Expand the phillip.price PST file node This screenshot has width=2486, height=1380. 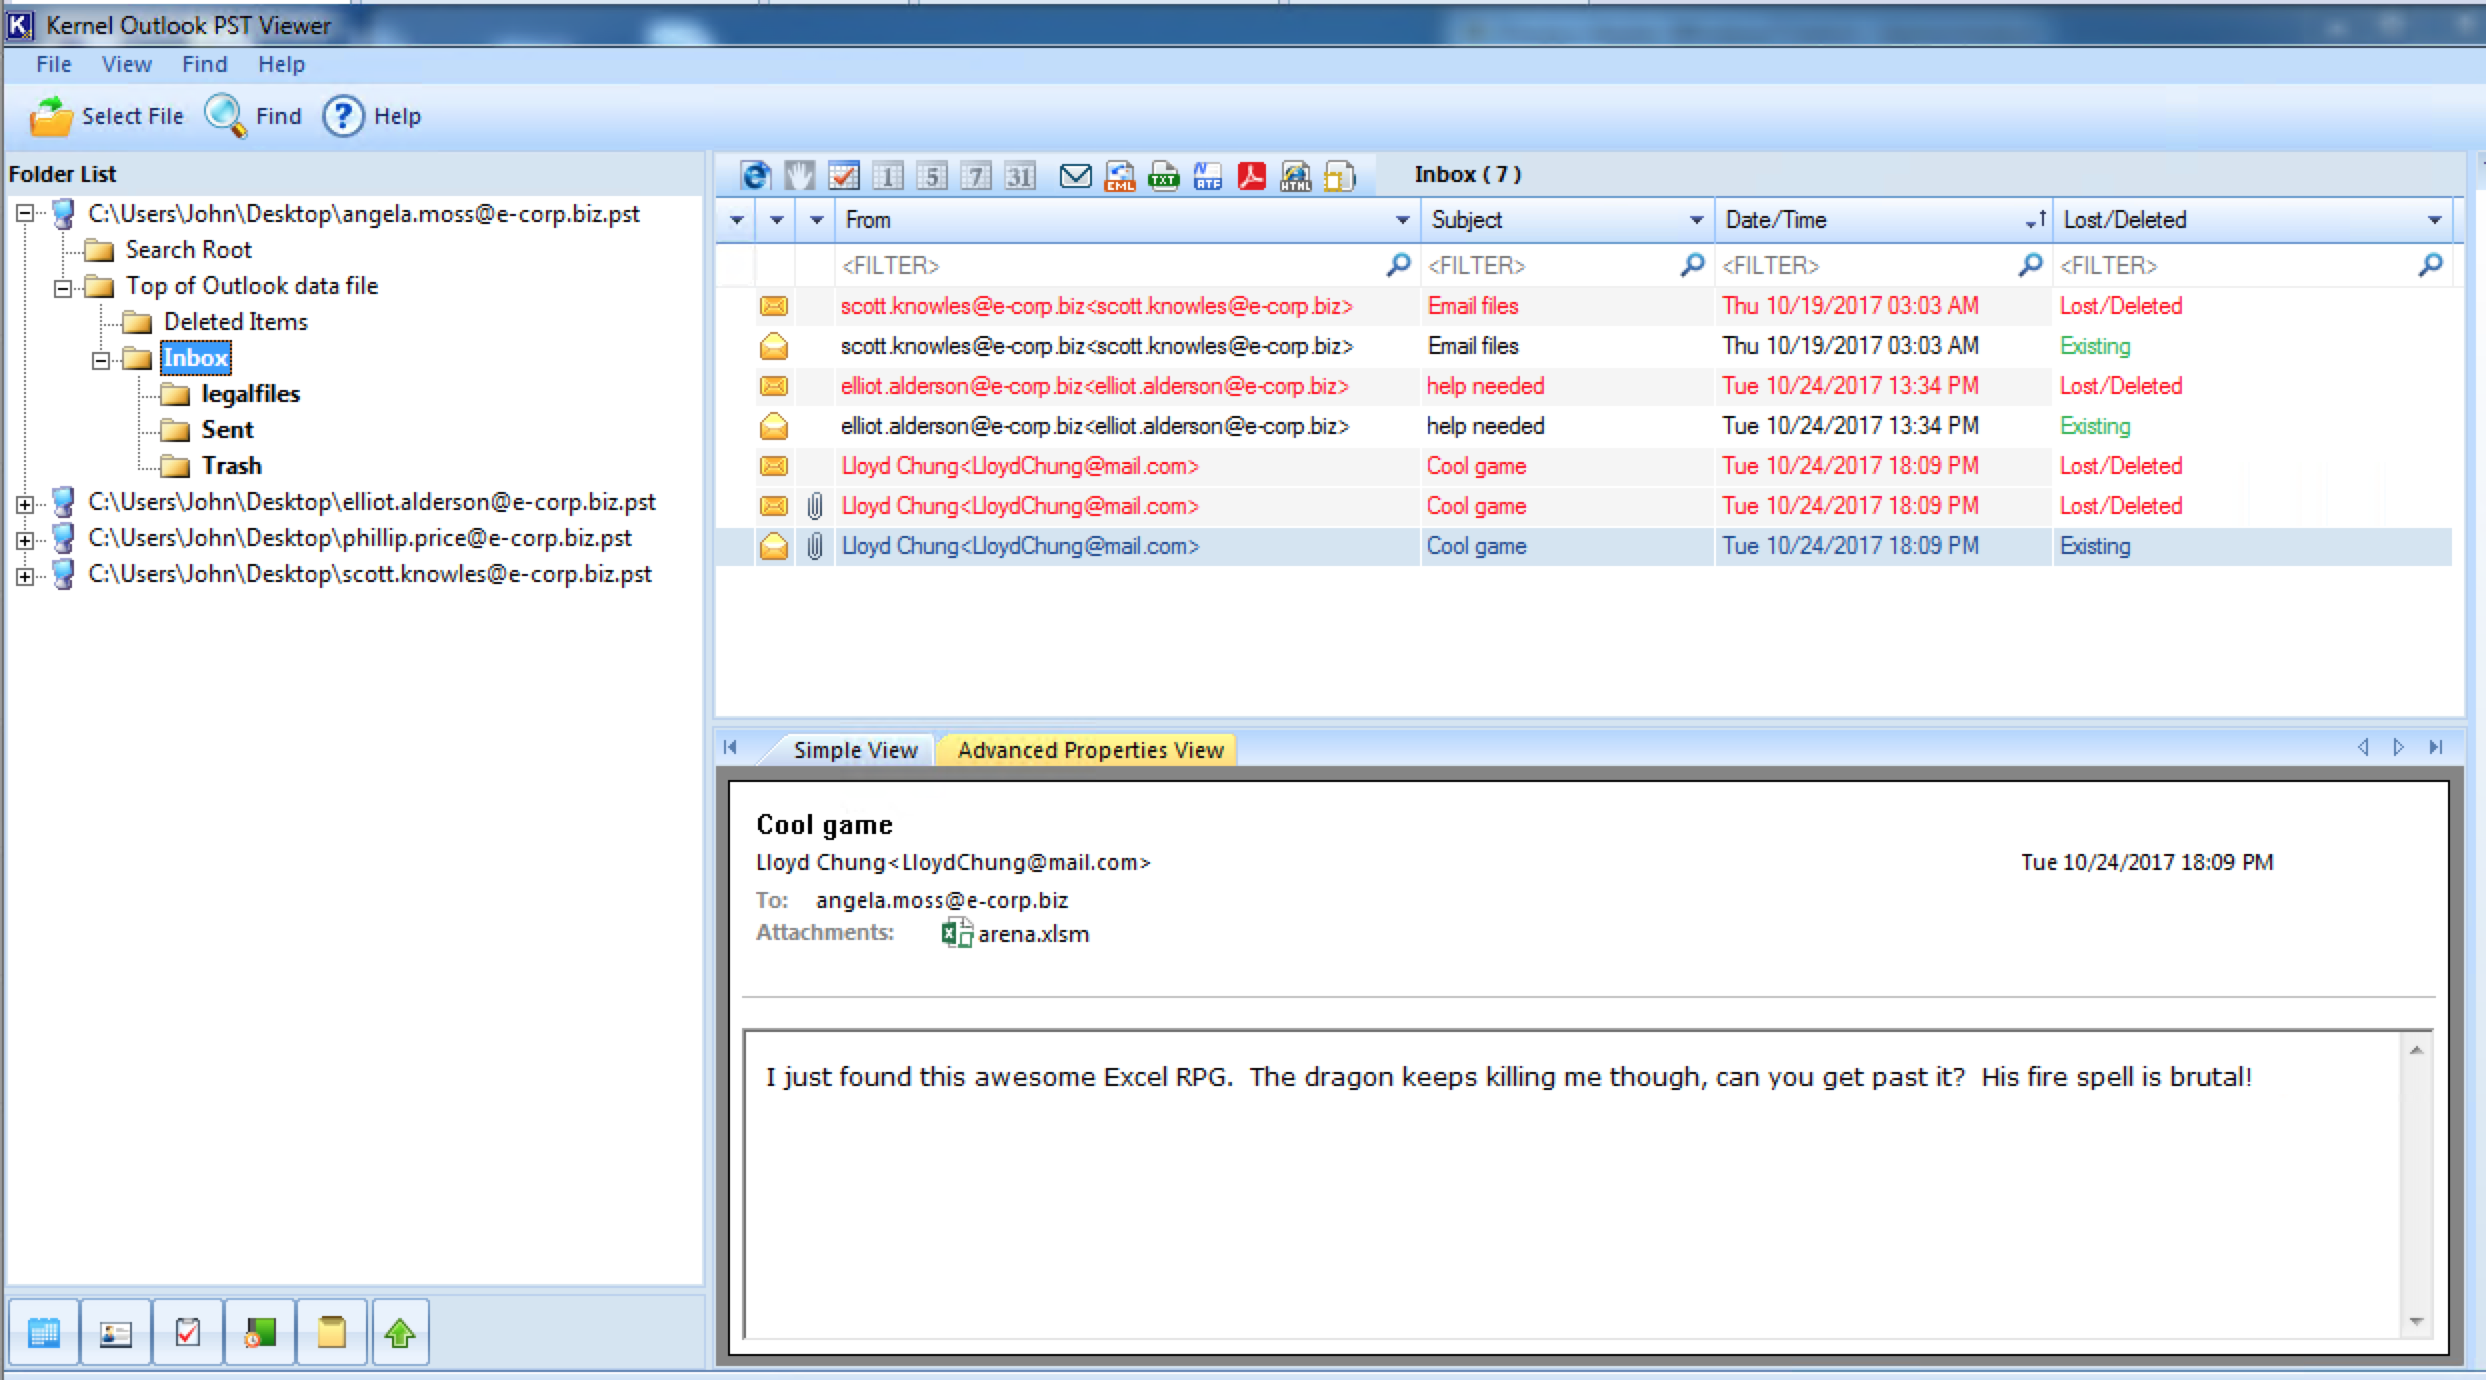(x=25, y=540)
